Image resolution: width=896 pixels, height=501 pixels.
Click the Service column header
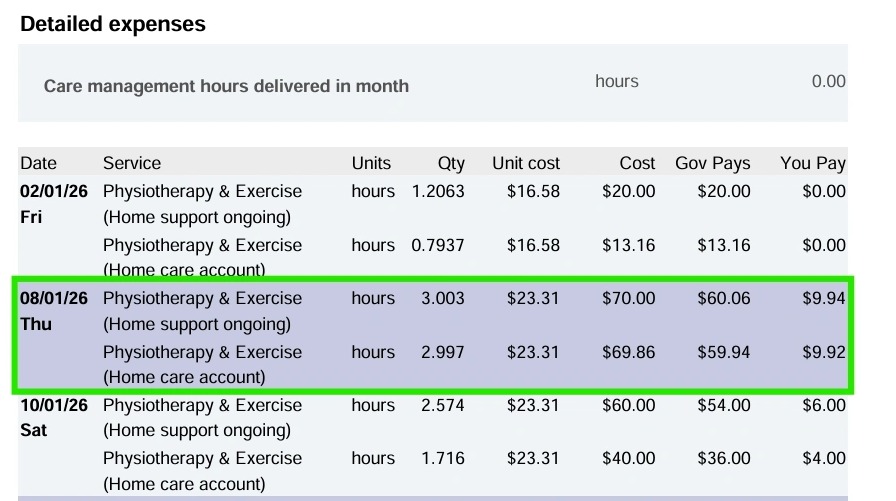point(131,163)
